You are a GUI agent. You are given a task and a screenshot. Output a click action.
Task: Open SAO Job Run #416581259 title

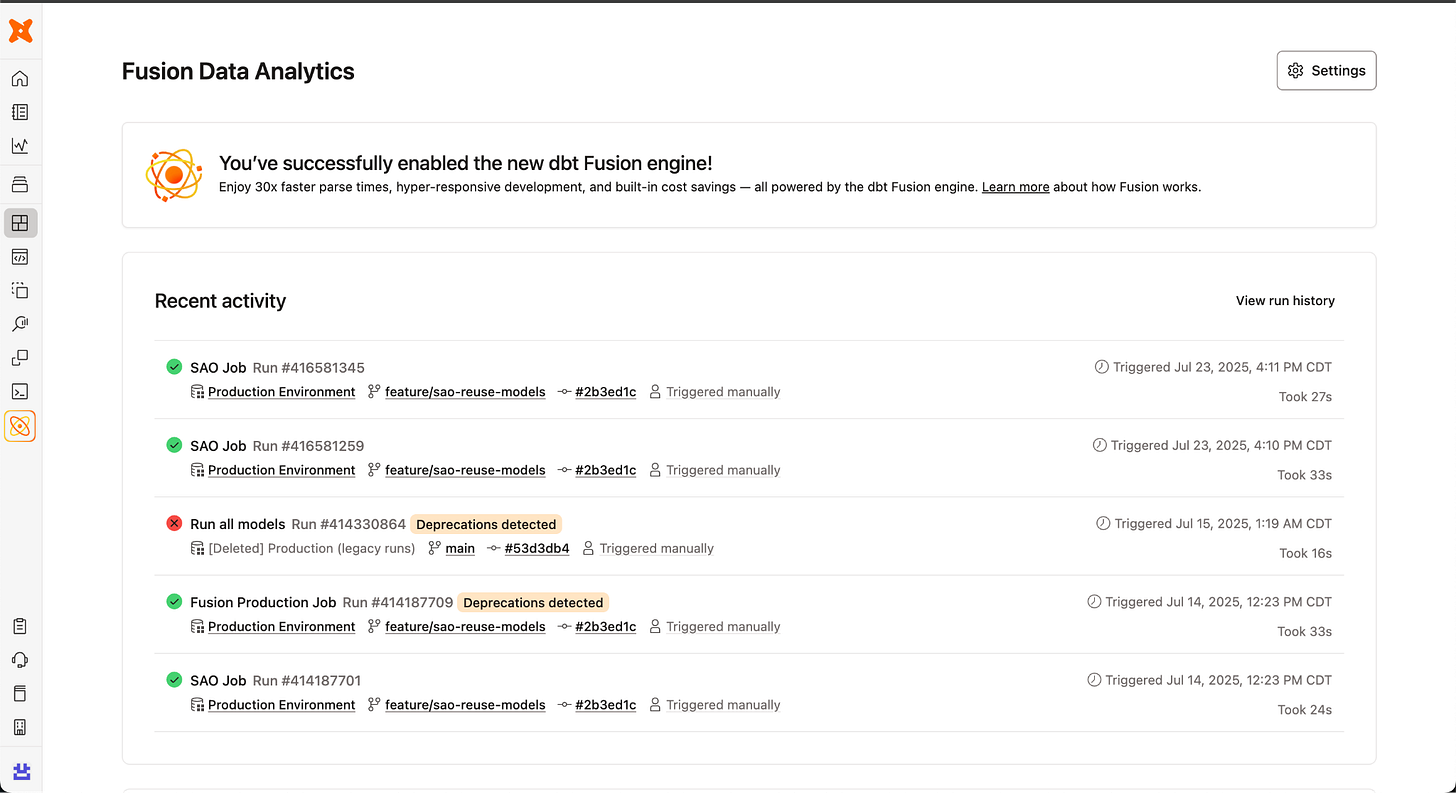(x=277, y=445)
